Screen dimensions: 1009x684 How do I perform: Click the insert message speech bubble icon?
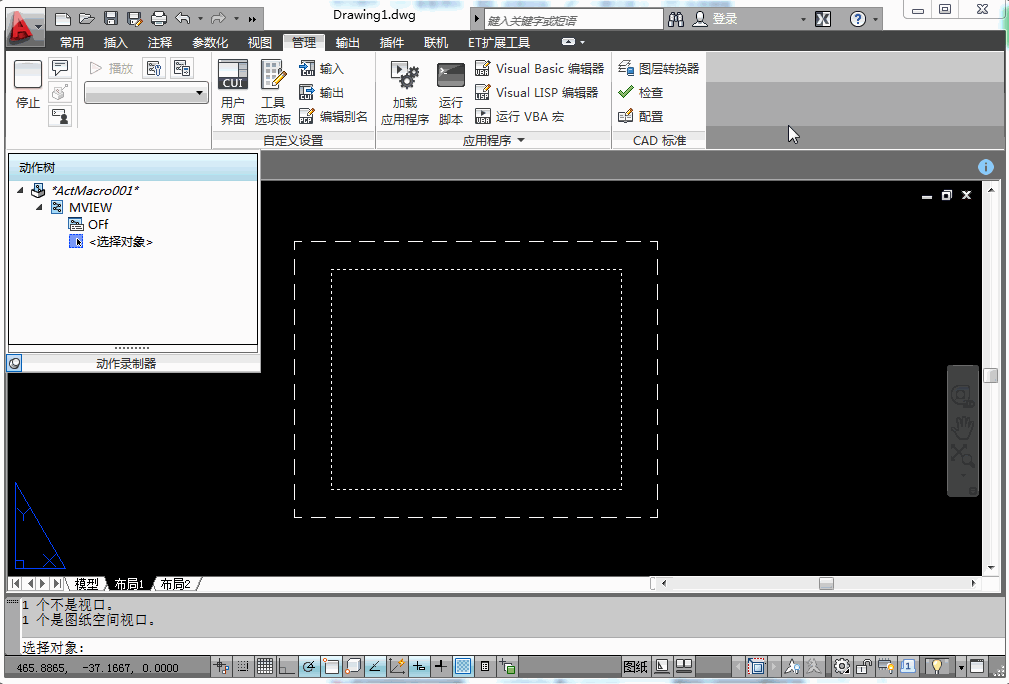(x=60, y=68)
